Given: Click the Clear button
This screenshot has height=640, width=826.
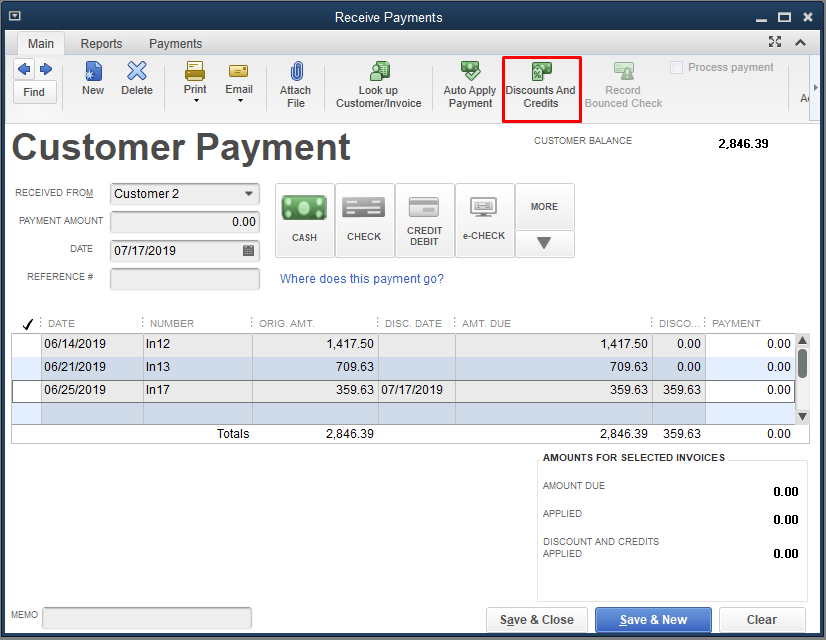Looking at the screenshot, I should 762,620.
